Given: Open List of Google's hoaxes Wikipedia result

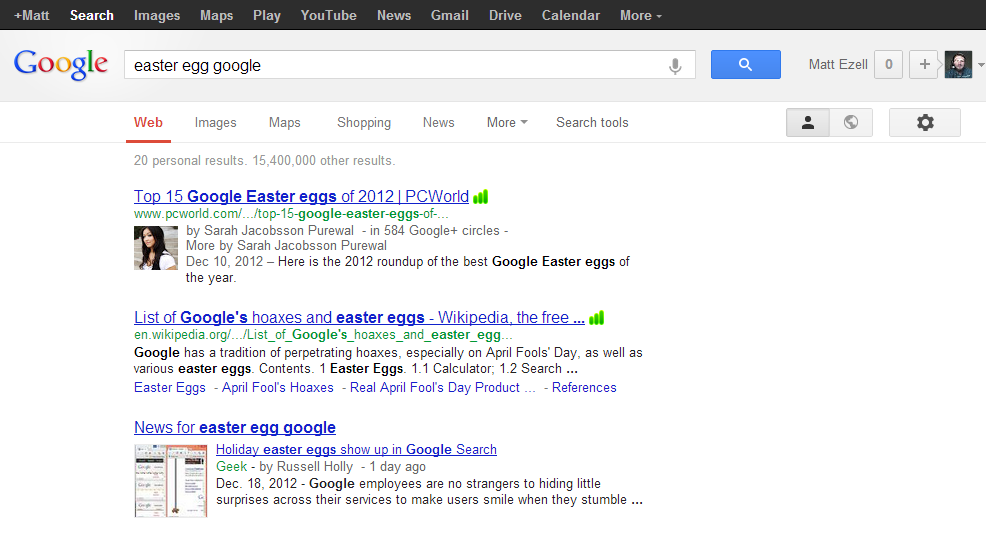Looking at the screenshot, I should pyautogui.click(x=359, y=318).
